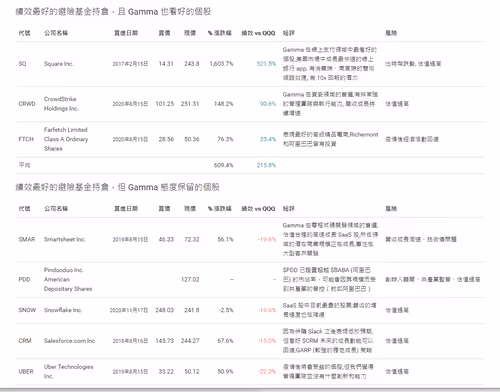The height and width of the screenshot is (392, 500).
Task: Click the Smartsheet Inc. company name
Action: [65, 239]
